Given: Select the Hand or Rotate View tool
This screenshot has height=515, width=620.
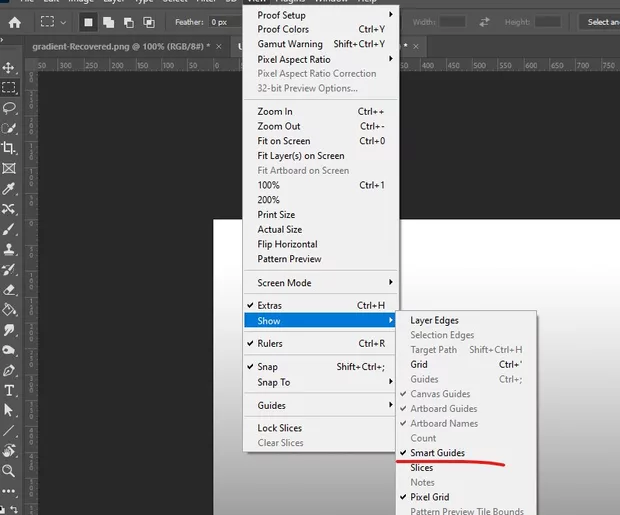Looking at the screenshot, I should point(9,451).
